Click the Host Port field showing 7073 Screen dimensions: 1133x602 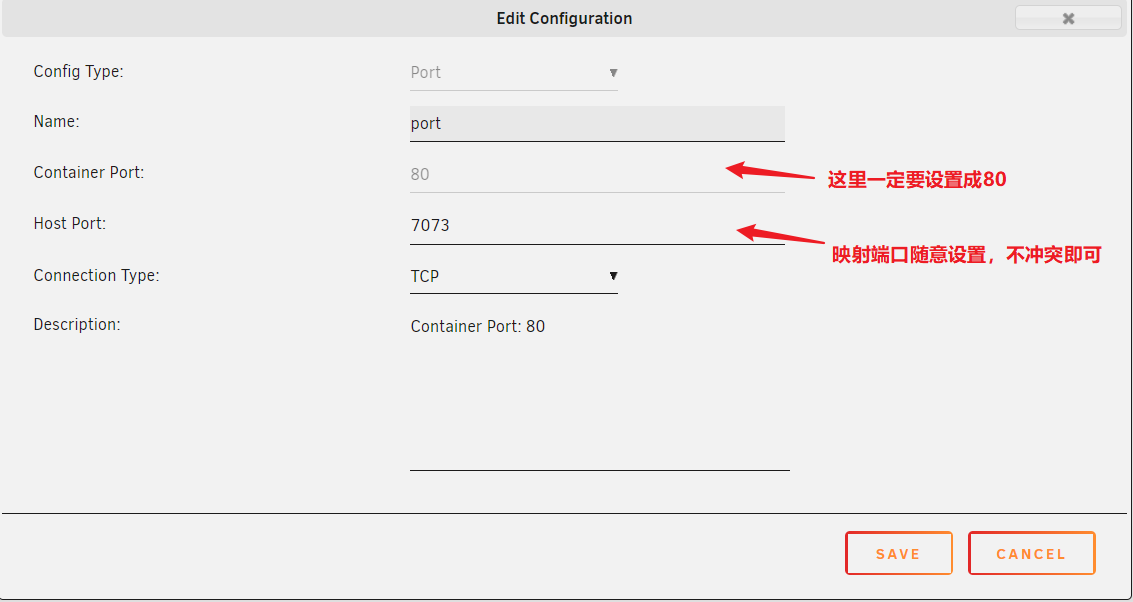(x=597, y=226)
